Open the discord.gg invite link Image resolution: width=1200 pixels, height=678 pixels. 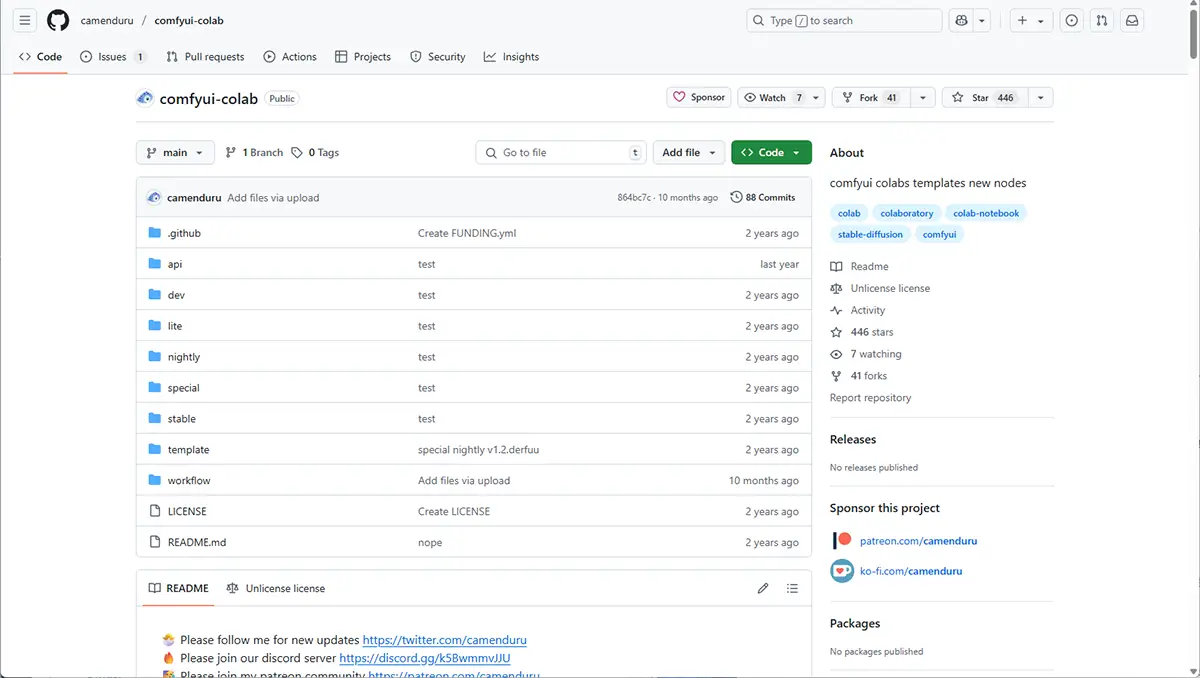click(x=425, y=658)
